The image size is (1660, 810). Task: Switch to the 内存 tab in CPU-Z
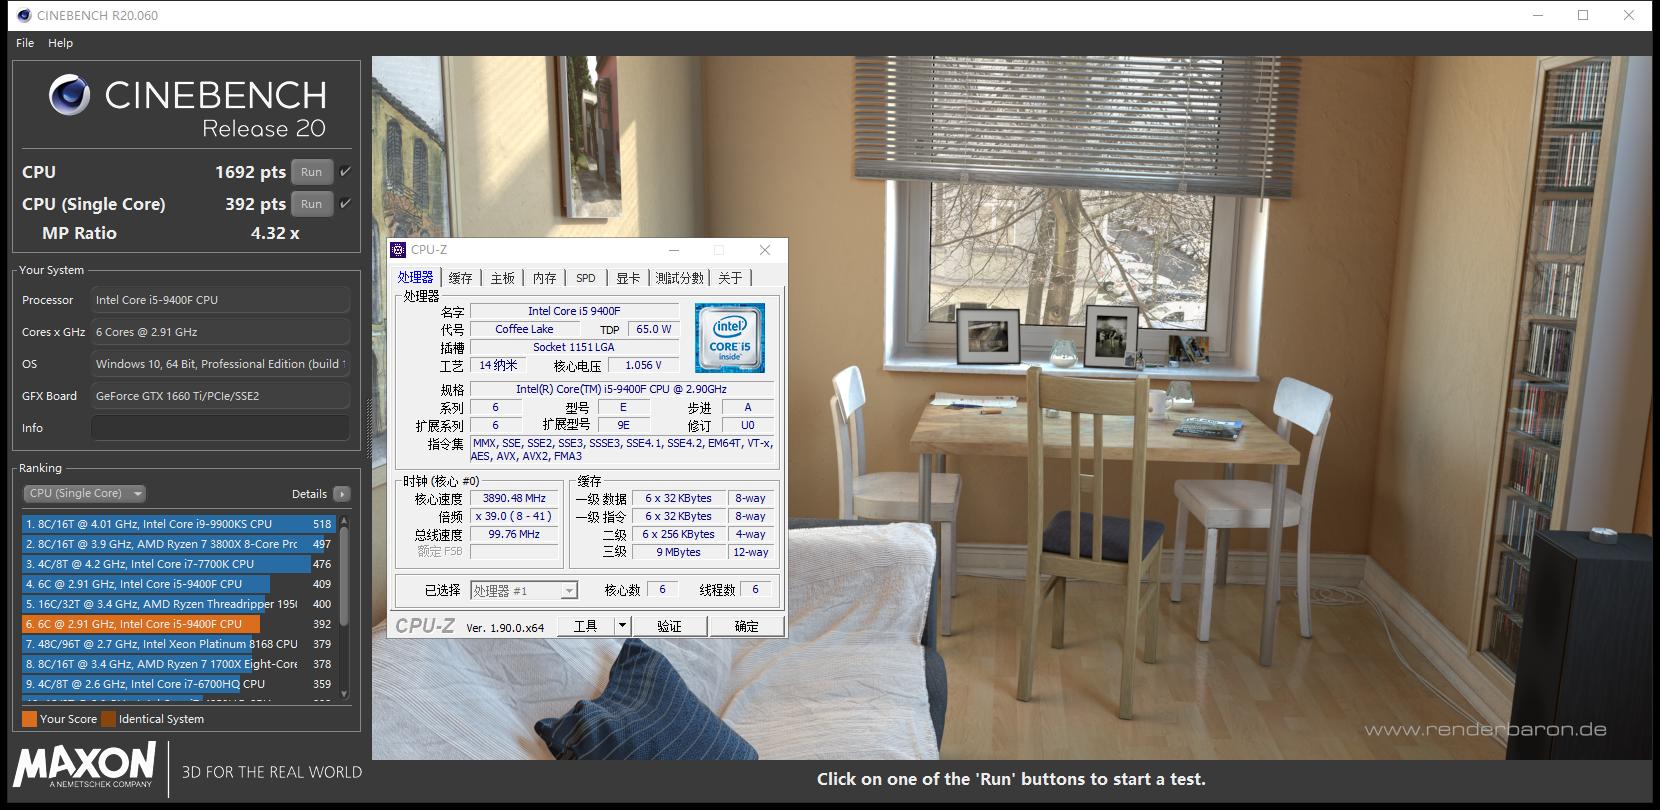point(544,278)
